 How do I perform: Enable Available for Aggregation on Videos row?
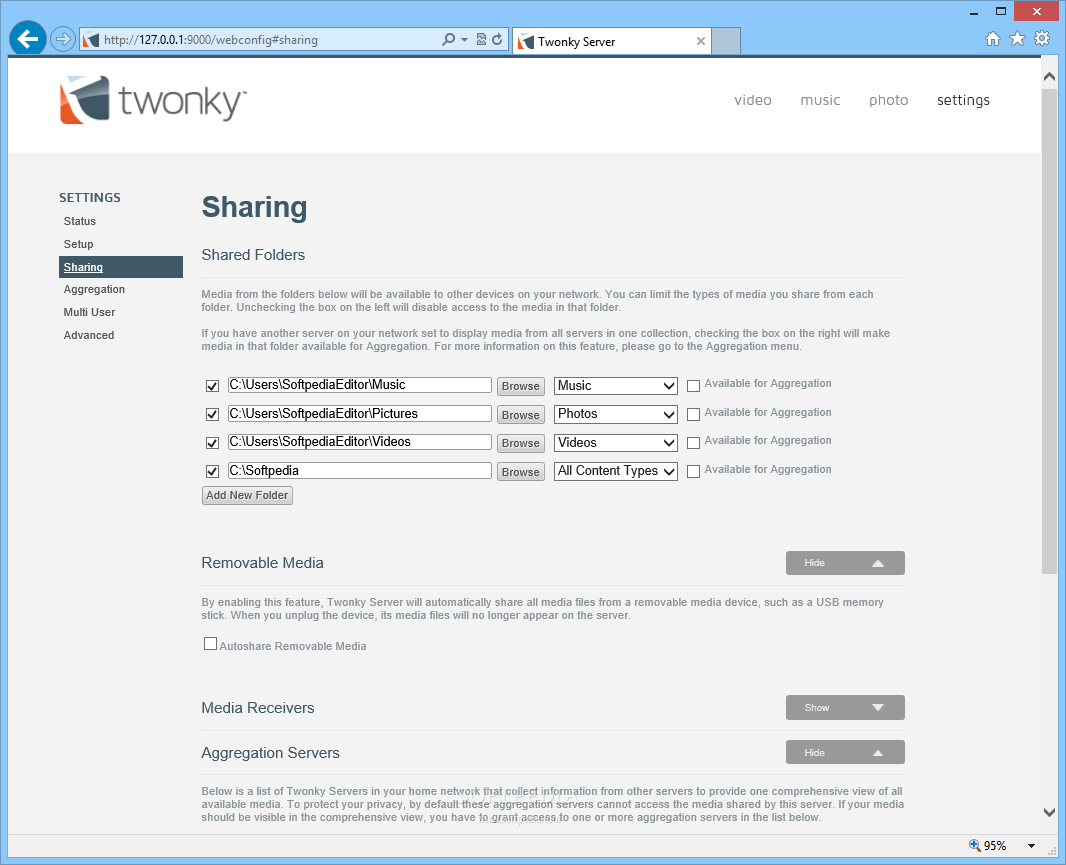point(693,443)
